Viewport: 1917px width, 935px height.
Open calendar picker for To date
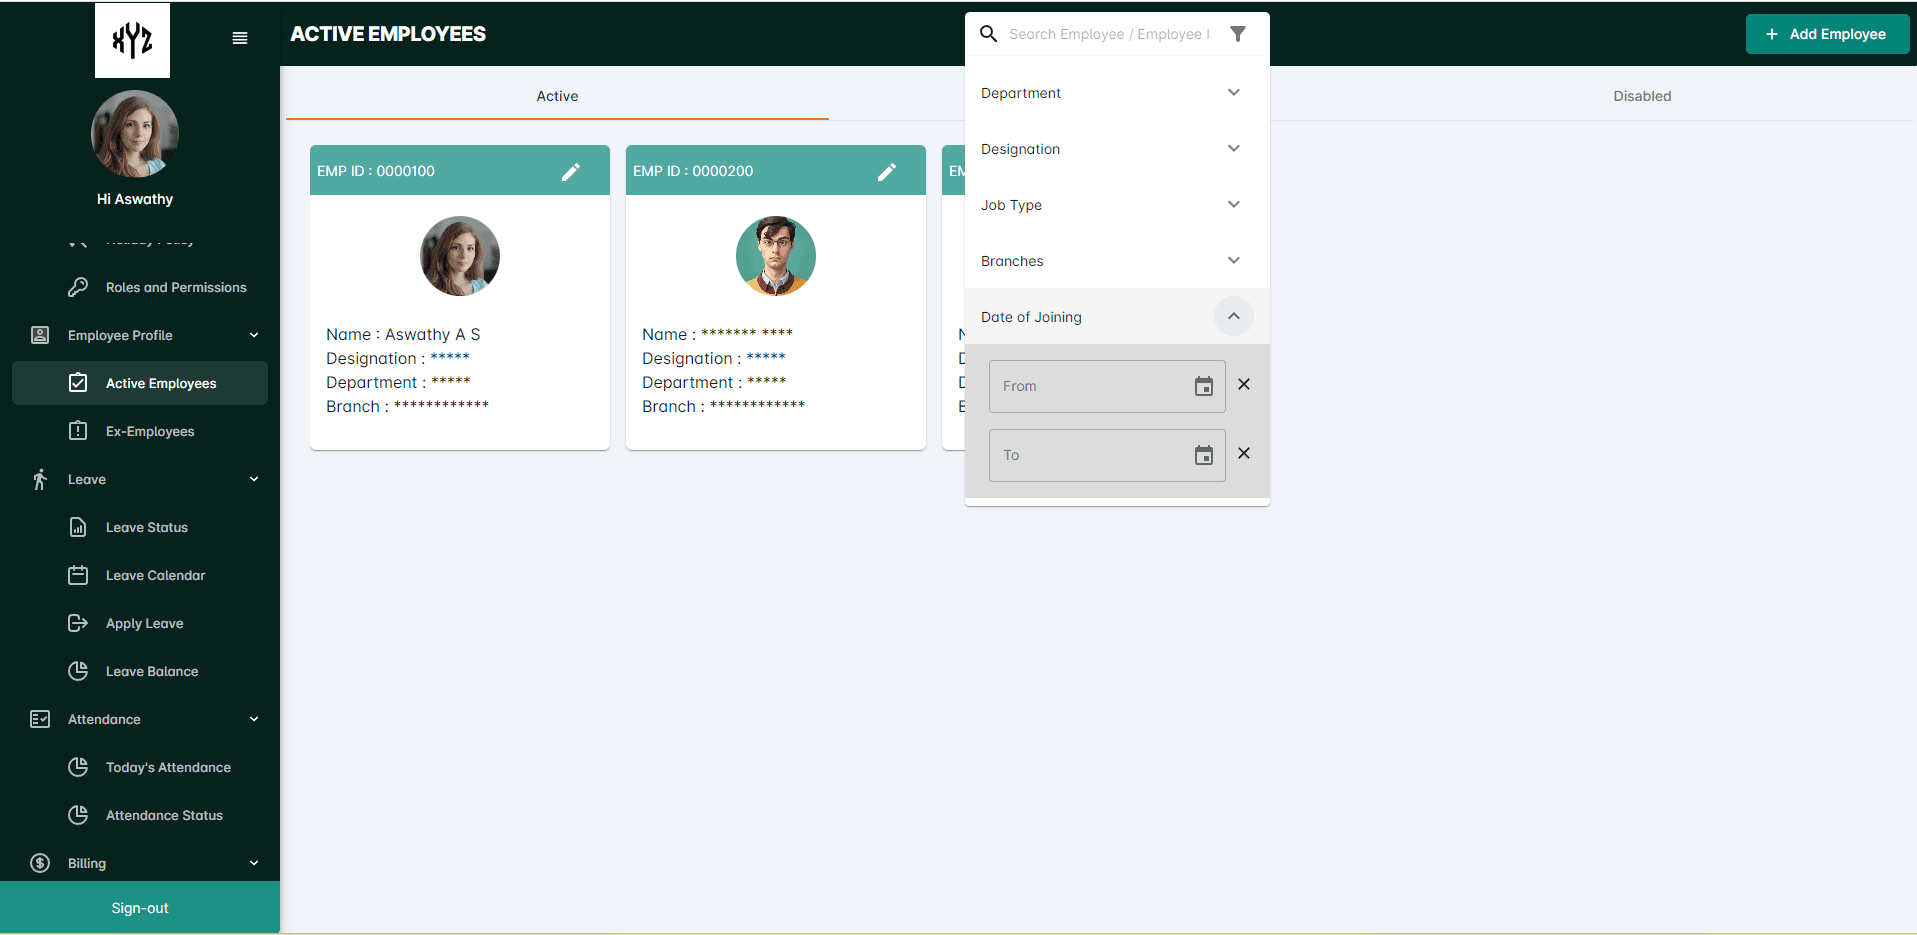(x=1204, y=455)
